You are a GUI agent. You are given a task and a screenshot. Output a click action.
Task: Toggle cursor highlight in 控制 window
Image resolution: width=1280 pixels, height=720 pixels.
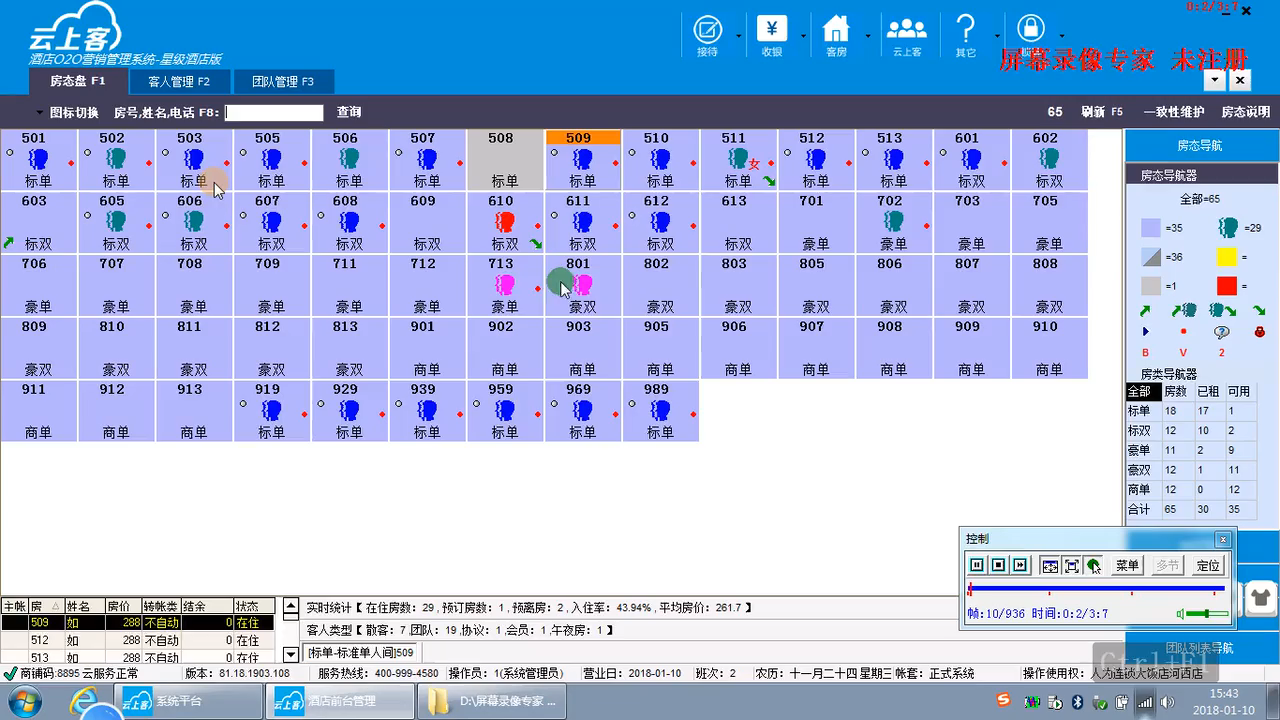1094,565
